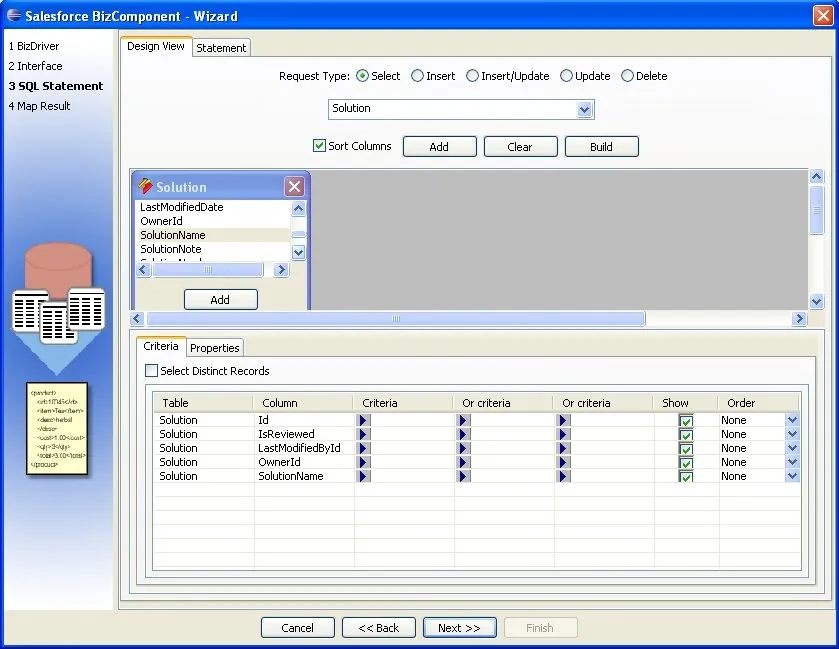Click the Eclipse icon in the title bar
This screenshot has height=649, width=839.
13,15
